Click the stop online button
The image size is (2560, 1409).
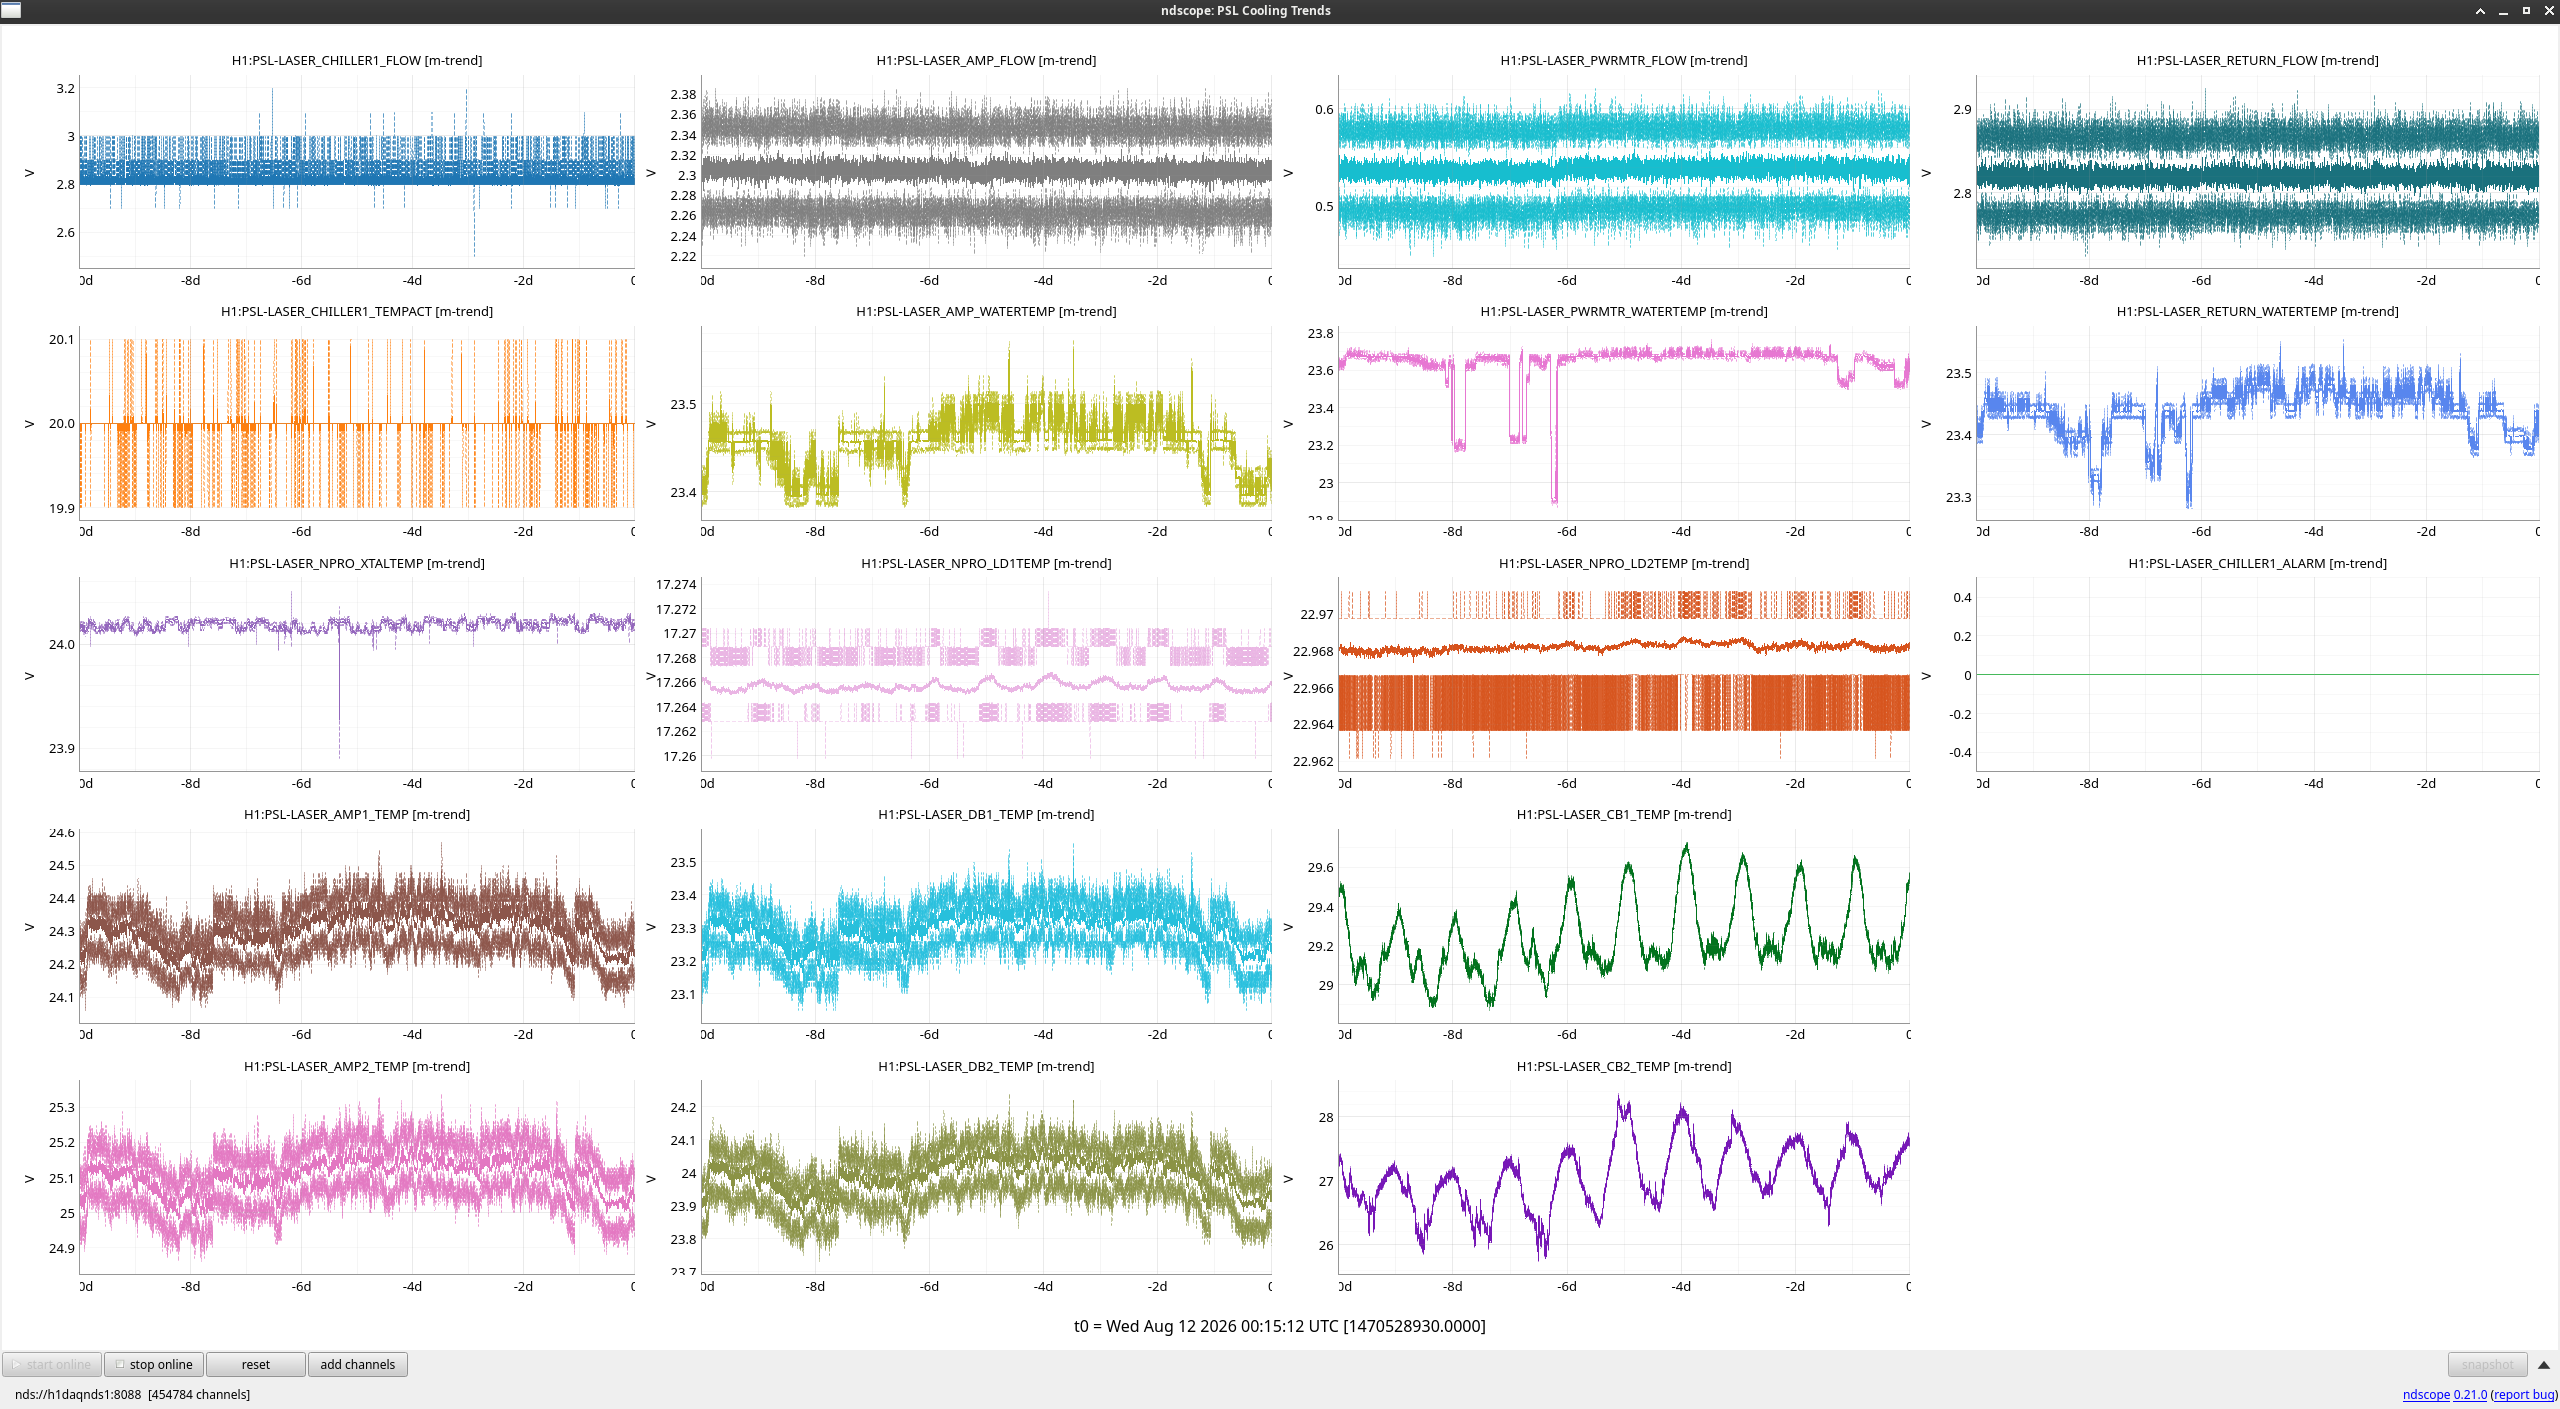154,1364
